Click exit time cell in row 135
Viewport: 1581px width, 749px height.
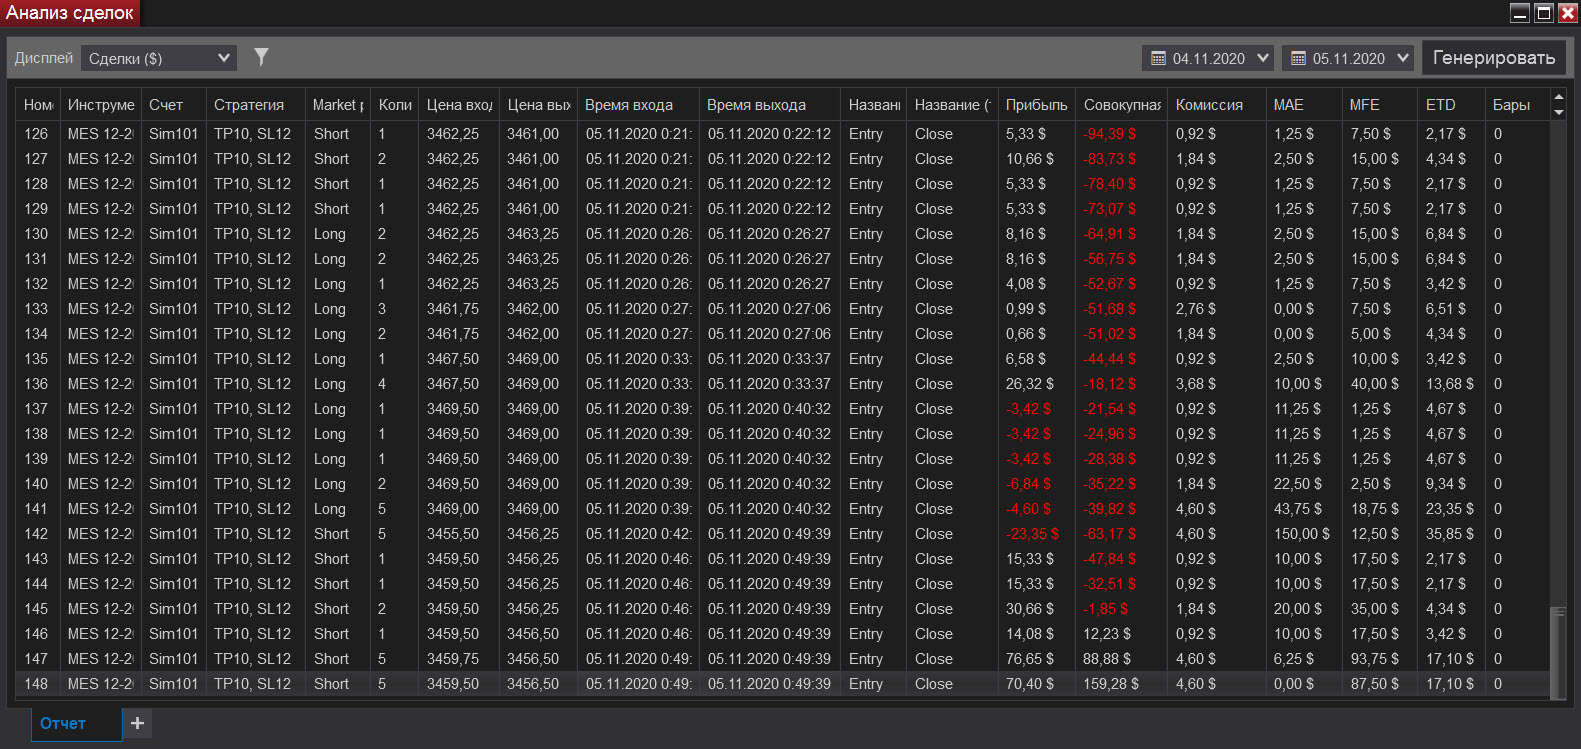coord(769,359)
